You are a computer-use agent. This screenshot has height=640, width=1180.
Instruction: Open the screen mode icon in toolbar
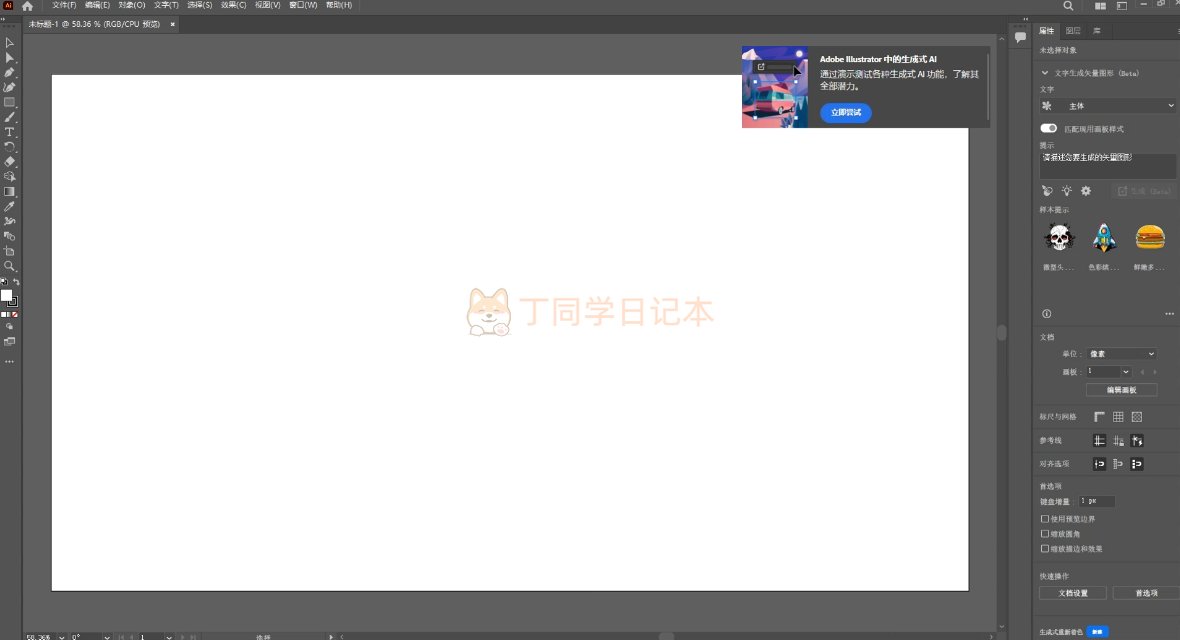[9, 342]
